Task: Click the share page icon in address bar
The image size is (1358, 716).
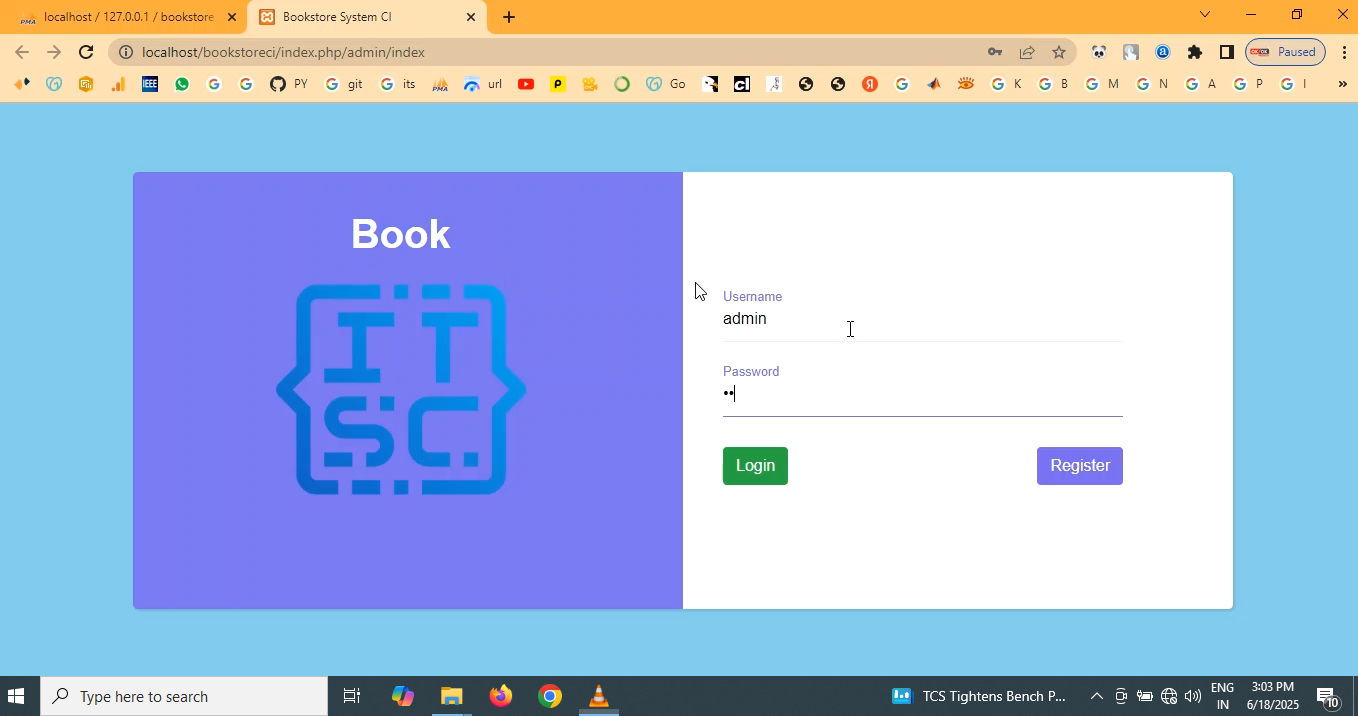Action: [1026, 52]
